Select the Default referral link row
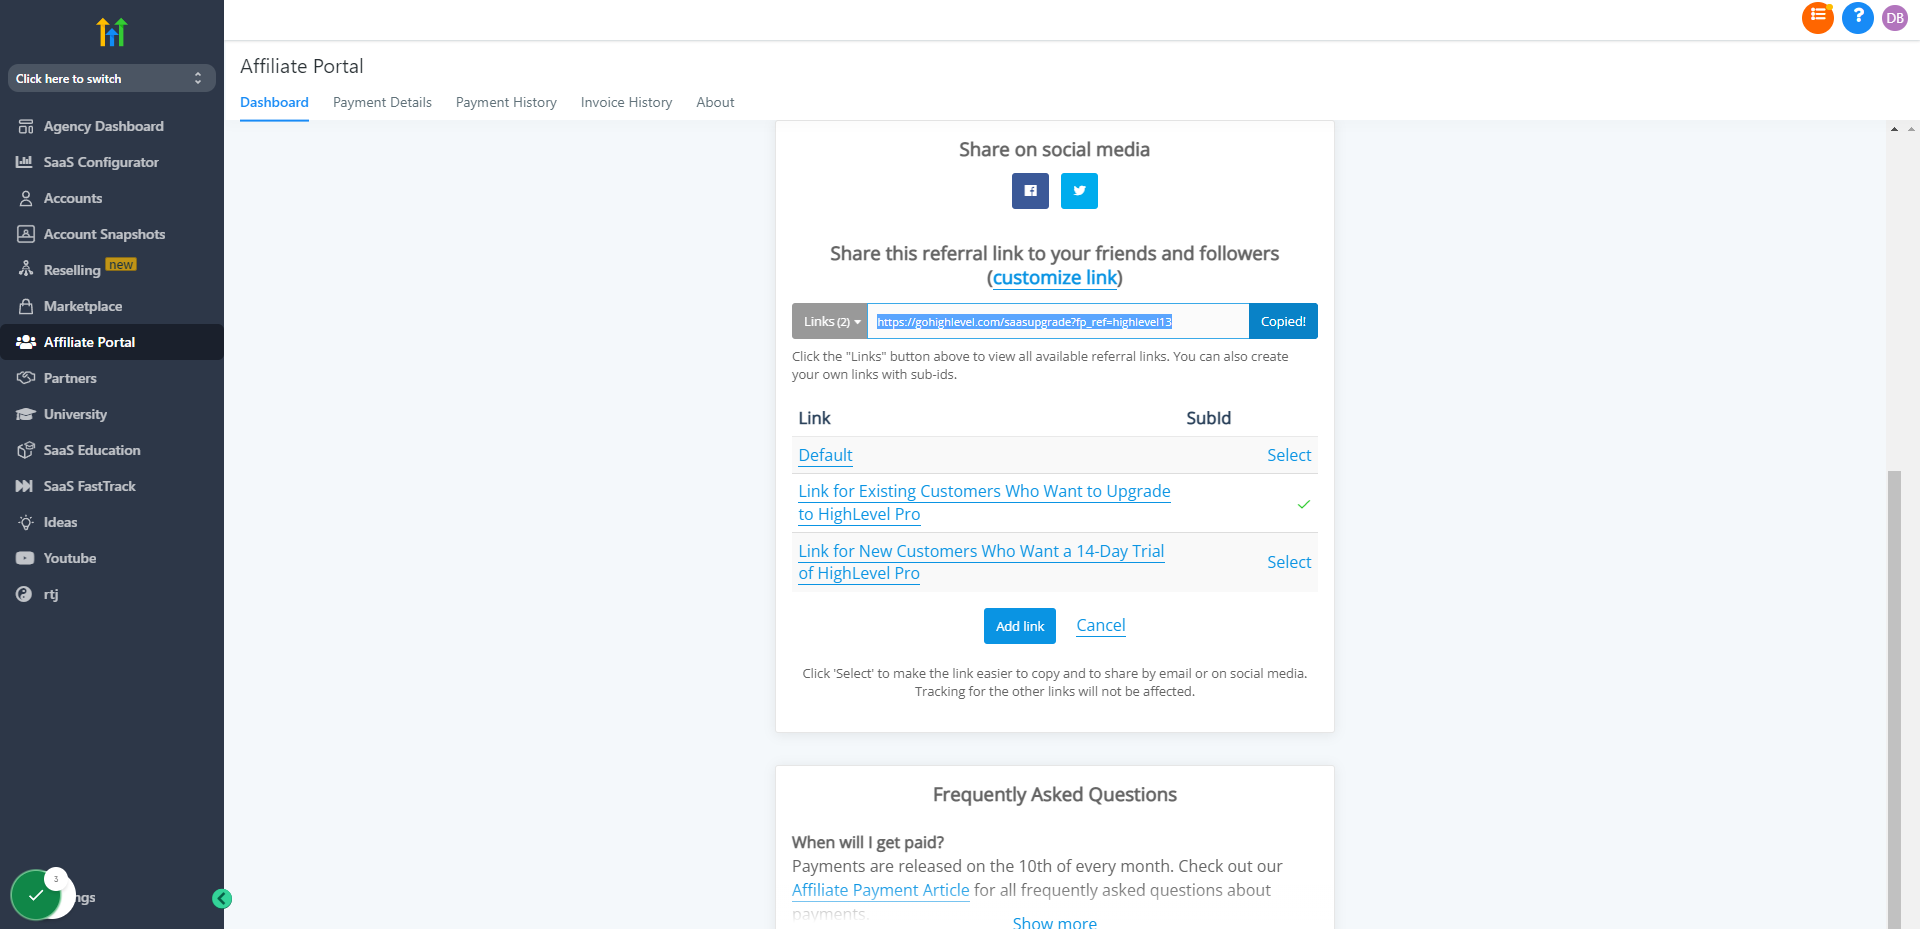1920x929 pixels. click(1289, 455)
